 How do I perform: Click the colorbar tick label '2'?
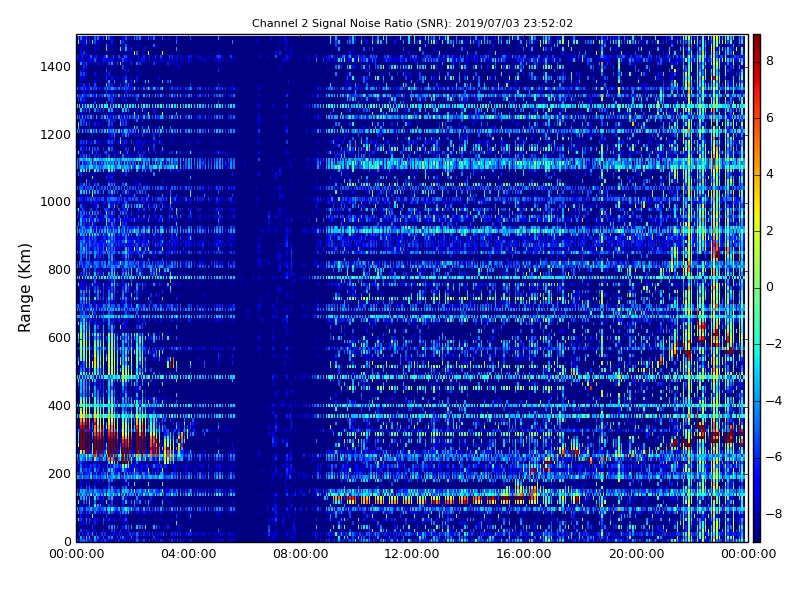(x=770, y=231)
